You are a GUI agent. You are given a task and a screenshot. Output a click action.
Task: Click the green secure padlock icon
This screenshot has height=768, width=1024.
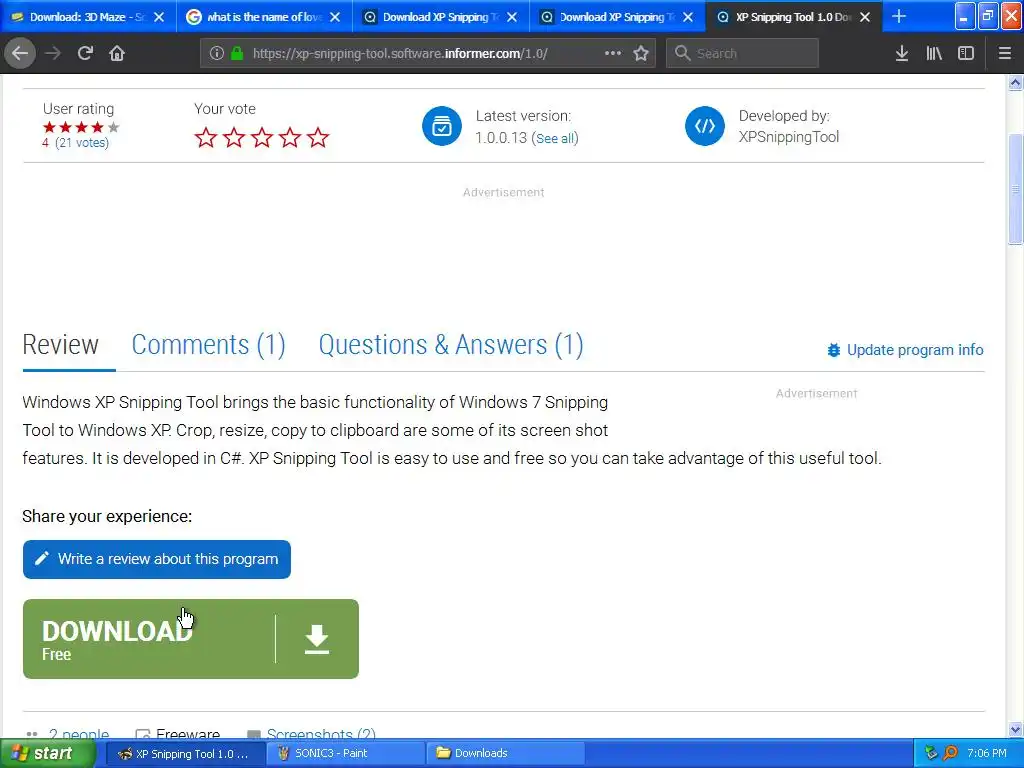coord(237,53)
